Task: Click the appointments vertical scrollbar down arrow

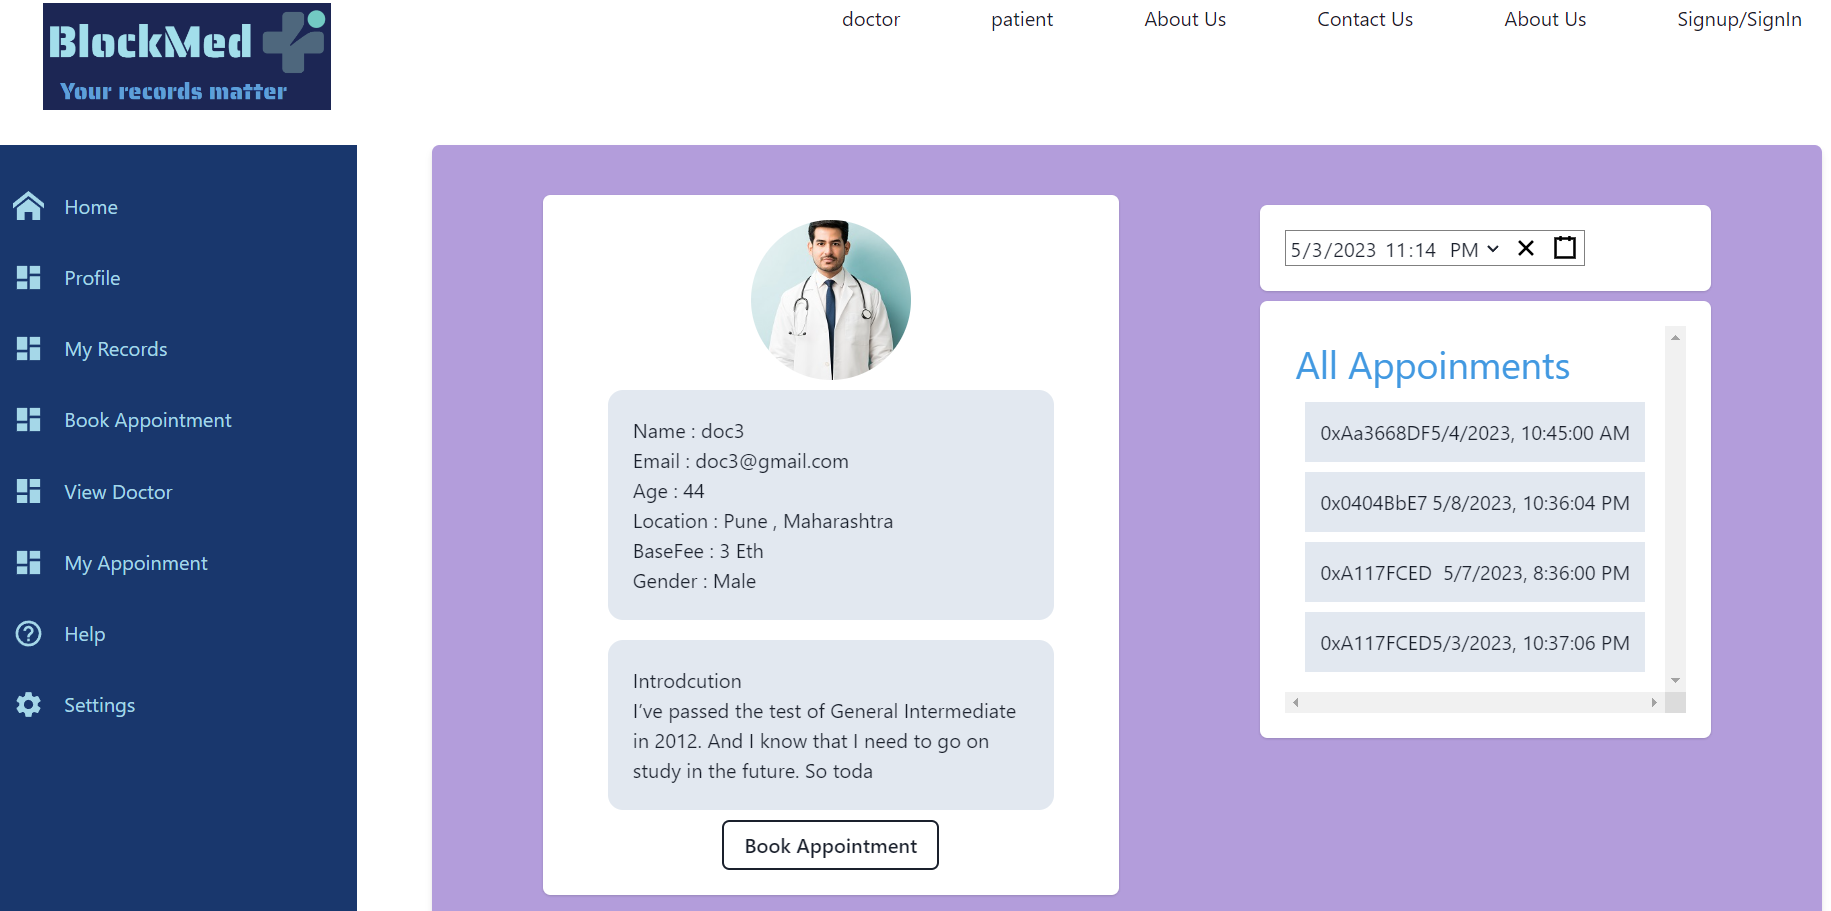Action: click(1675, 680)
